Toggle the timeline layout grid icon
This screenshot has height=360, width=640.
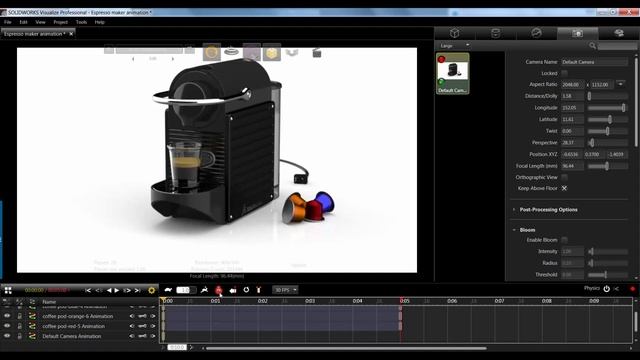pos(8,290)
